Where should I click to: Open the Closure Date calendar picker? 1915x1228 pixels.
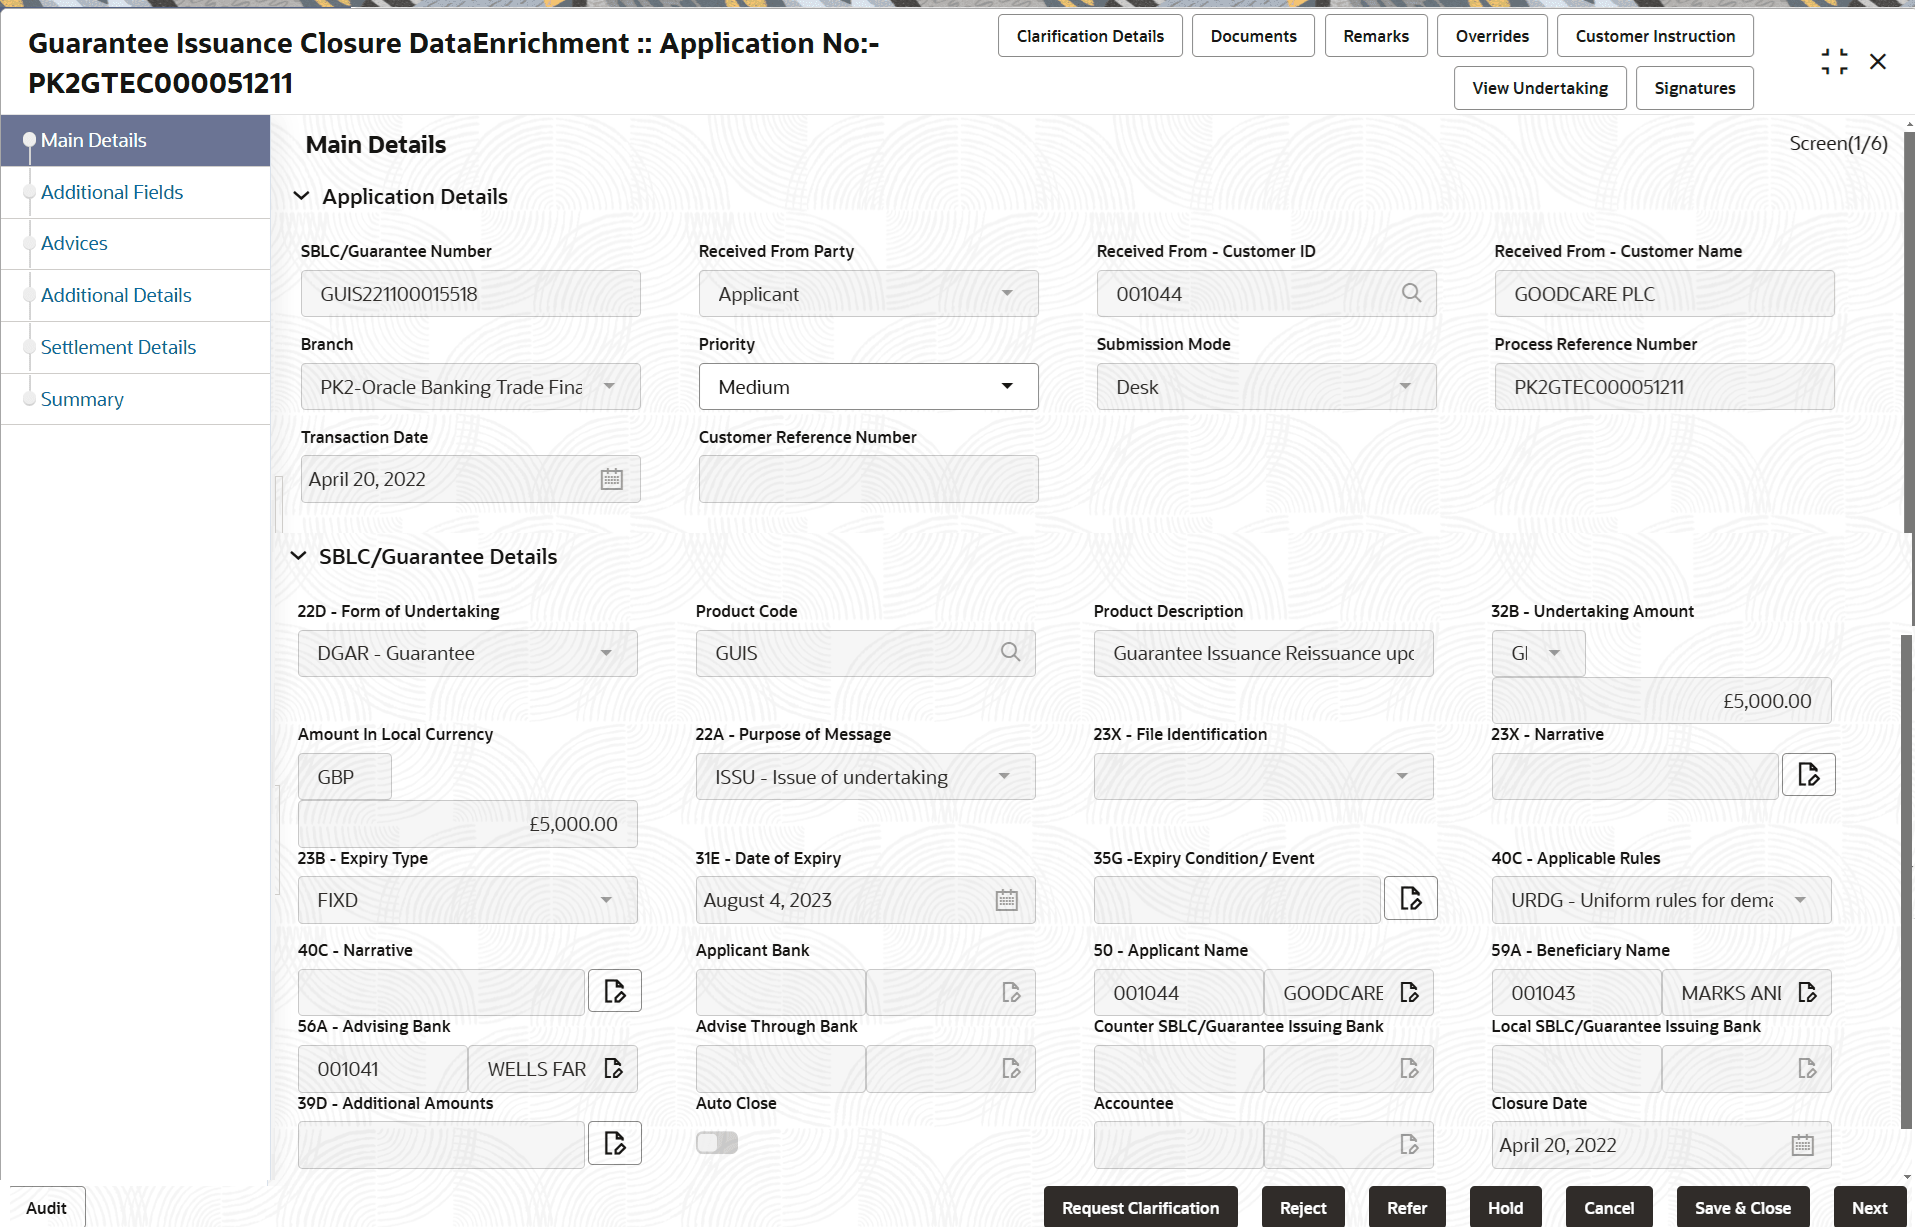[1802, 1144]
